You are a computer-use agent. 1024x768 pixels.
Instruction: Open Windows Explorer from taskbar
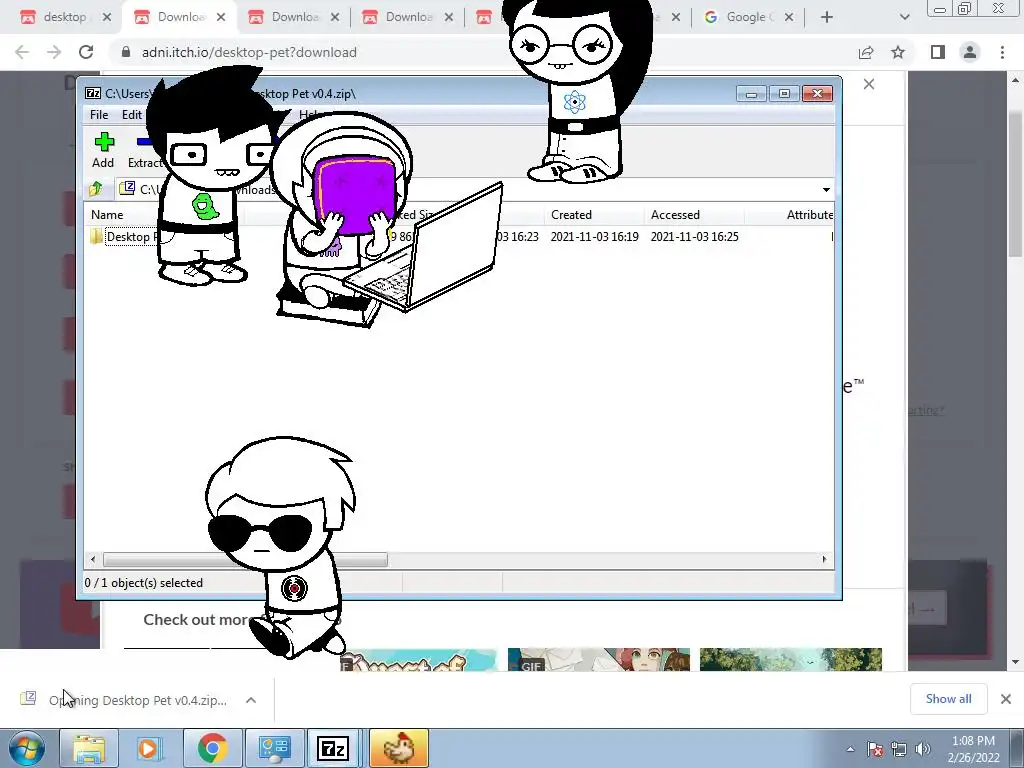click(89, 748)
